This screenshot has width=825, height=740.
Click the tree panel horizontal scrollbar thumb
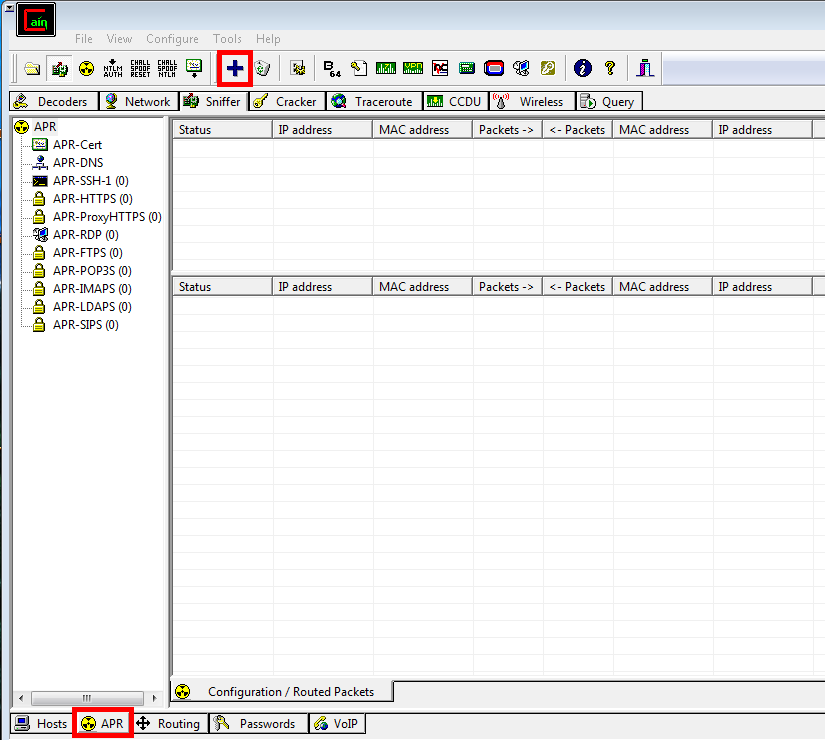coord(87,698)
